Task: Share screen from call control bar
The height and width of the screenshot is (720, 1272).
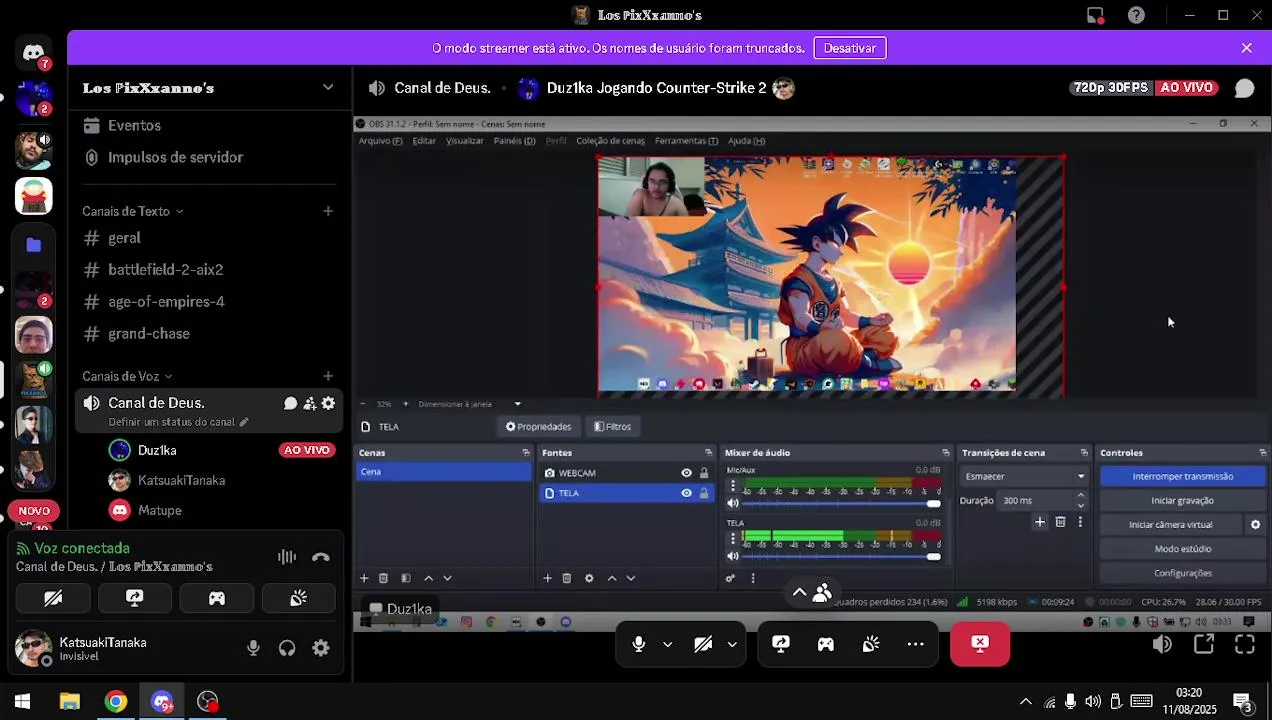Action: pyautogui.click(x=781, y=645)
